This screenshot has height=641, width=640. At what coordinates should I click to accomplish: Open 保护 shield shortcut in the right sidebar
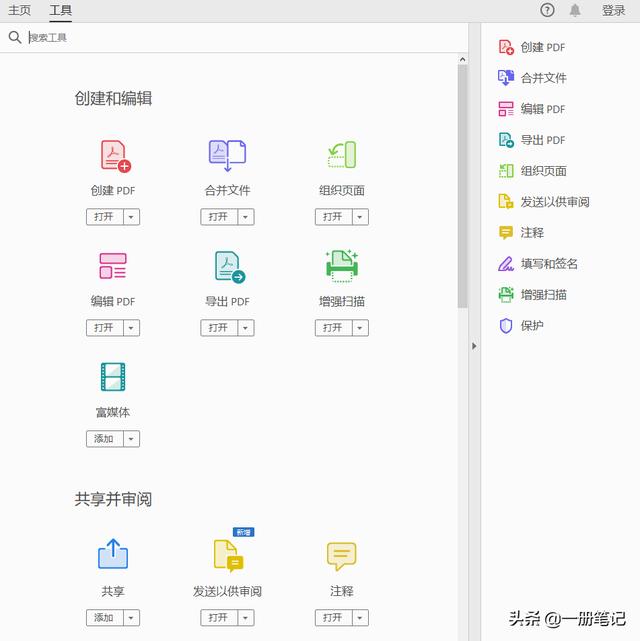coord(521,325)
